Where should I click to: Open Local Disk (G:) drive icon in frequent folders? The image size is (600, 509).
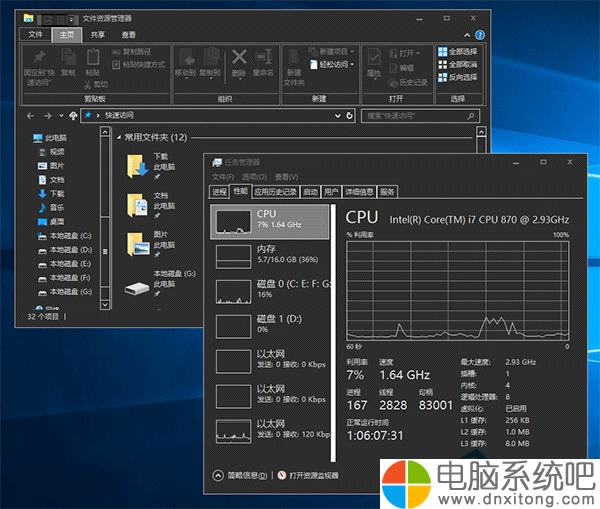pyautogui.click(x=137, y=288)
